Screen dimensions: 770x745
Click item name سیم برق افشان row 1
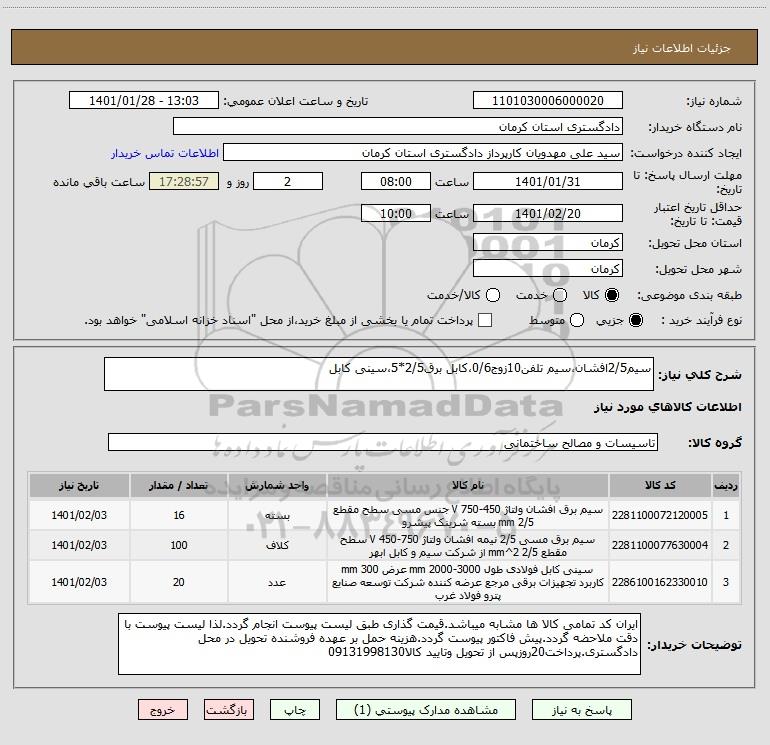pyautogui.click(x=468, y=516)
